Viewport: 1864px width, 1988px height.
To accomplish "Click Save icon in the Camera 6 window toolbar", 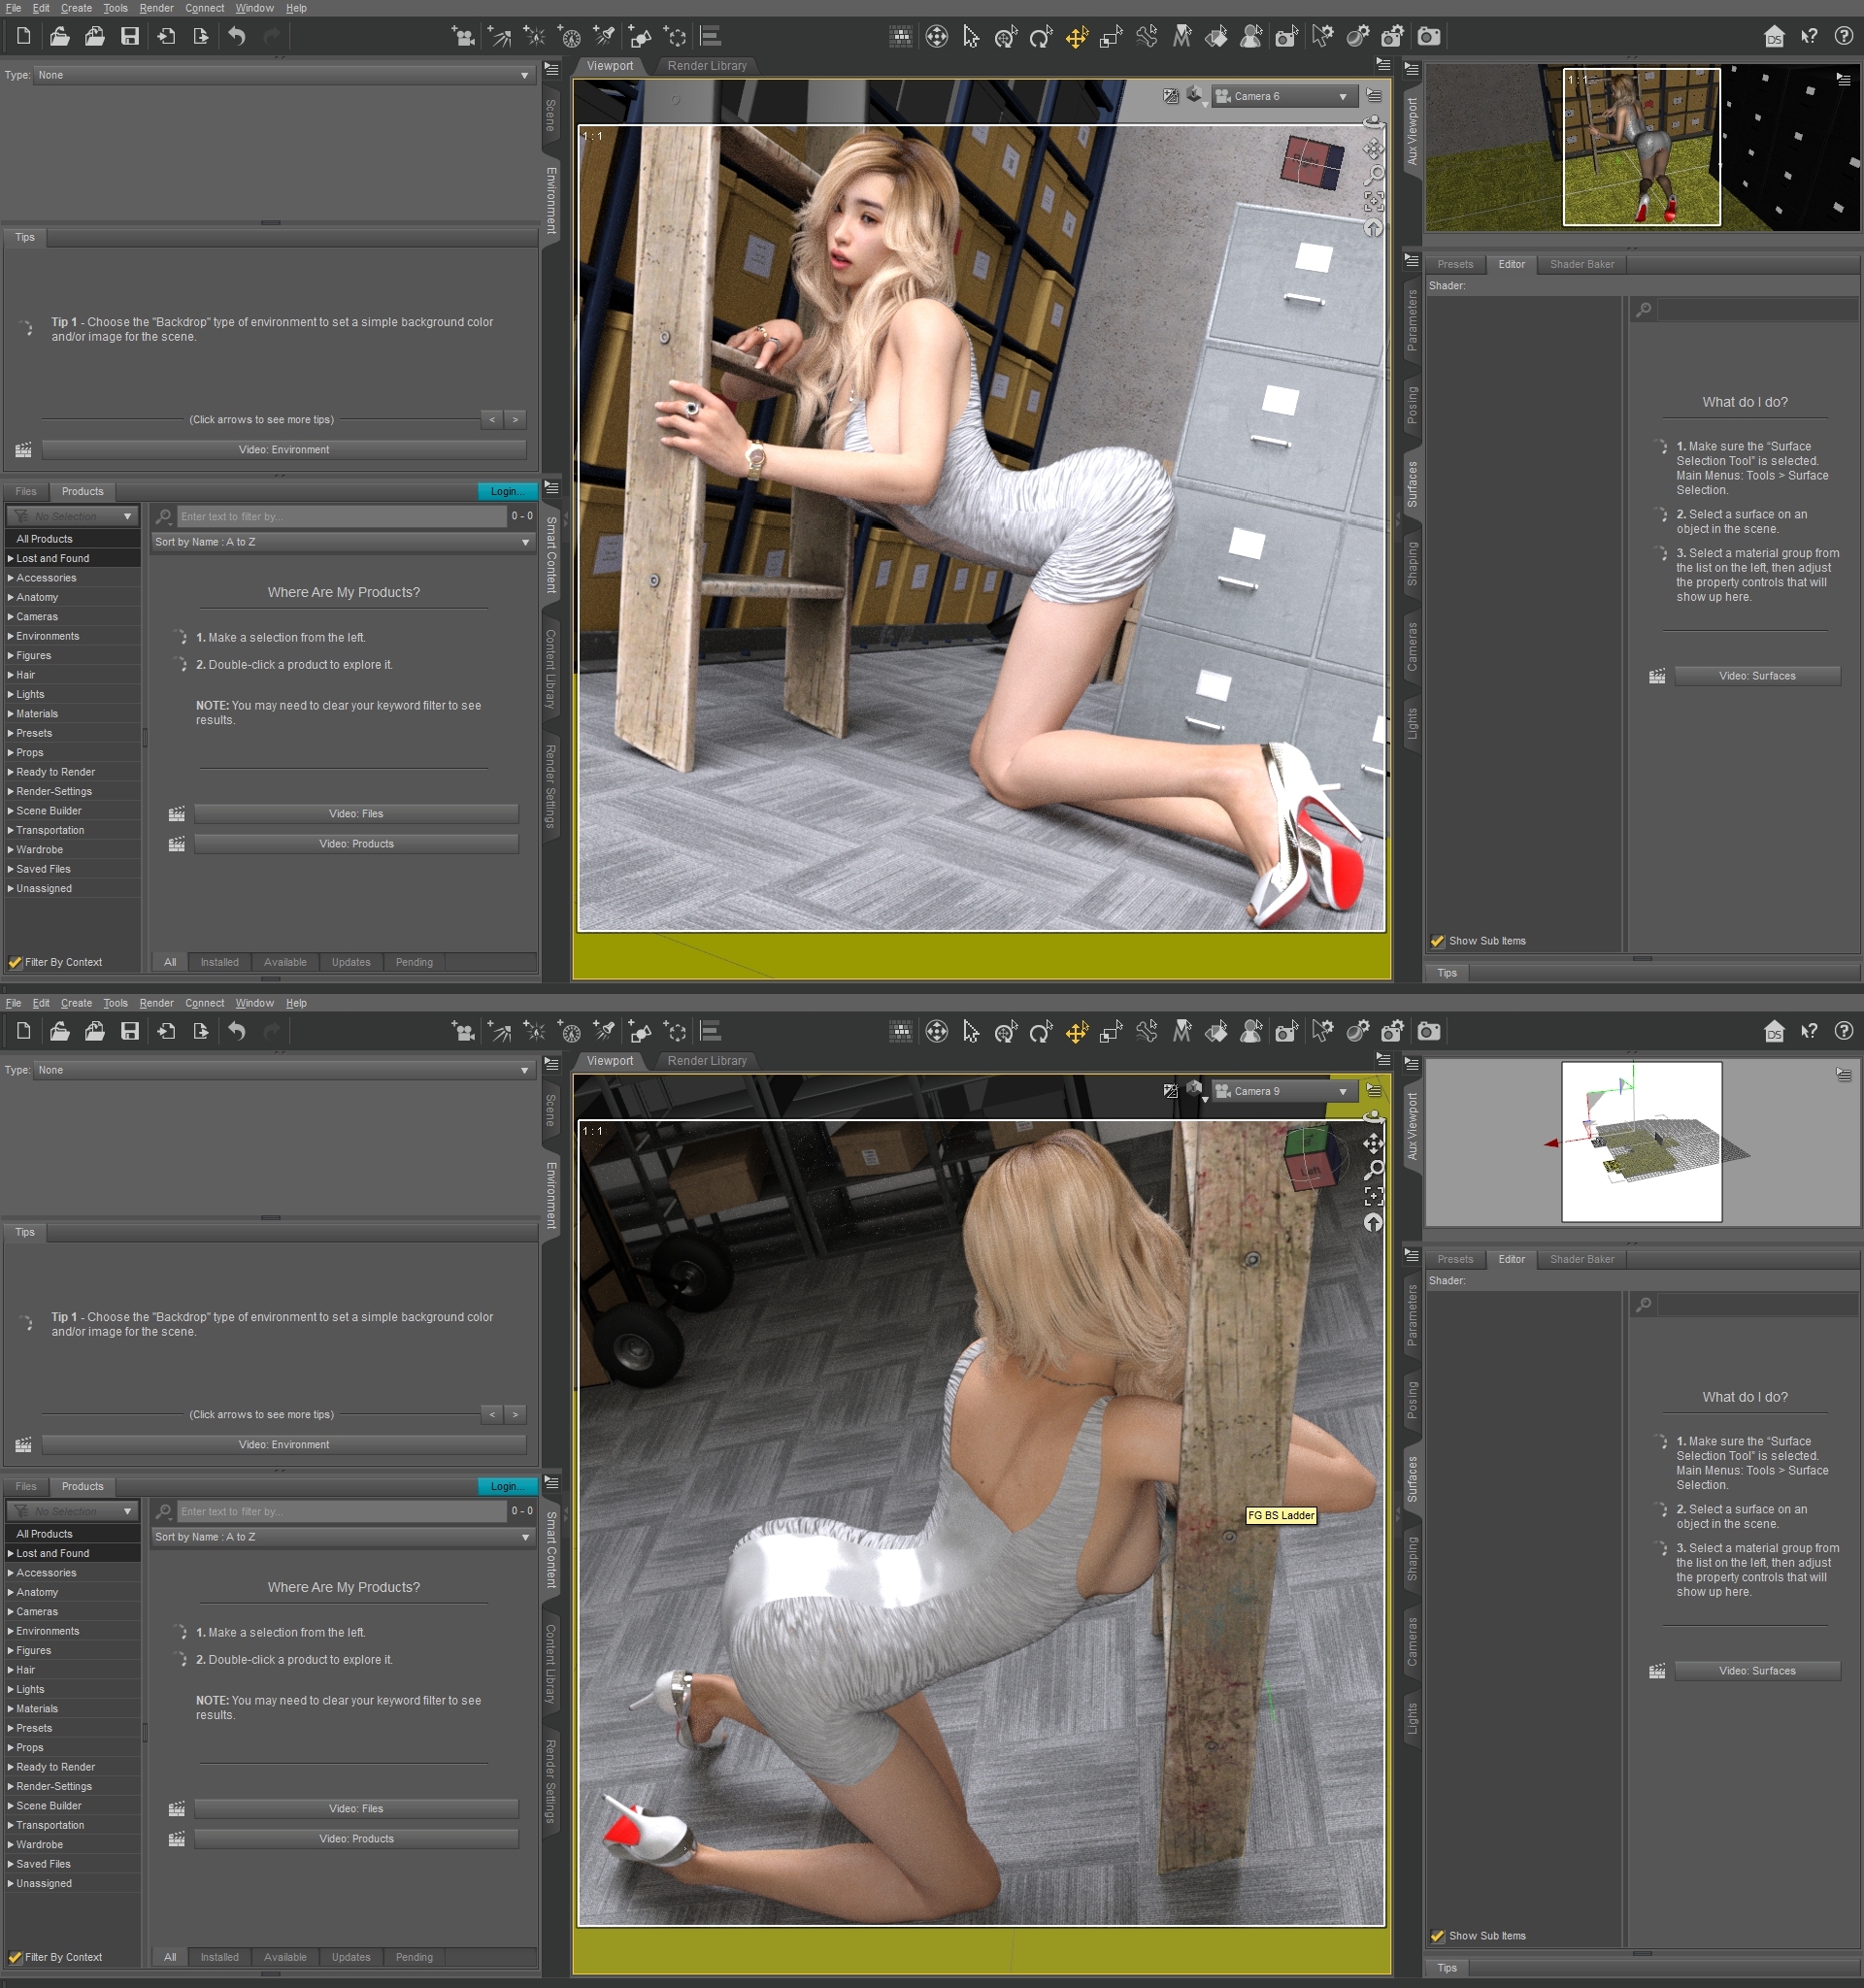I will point(130,37).
